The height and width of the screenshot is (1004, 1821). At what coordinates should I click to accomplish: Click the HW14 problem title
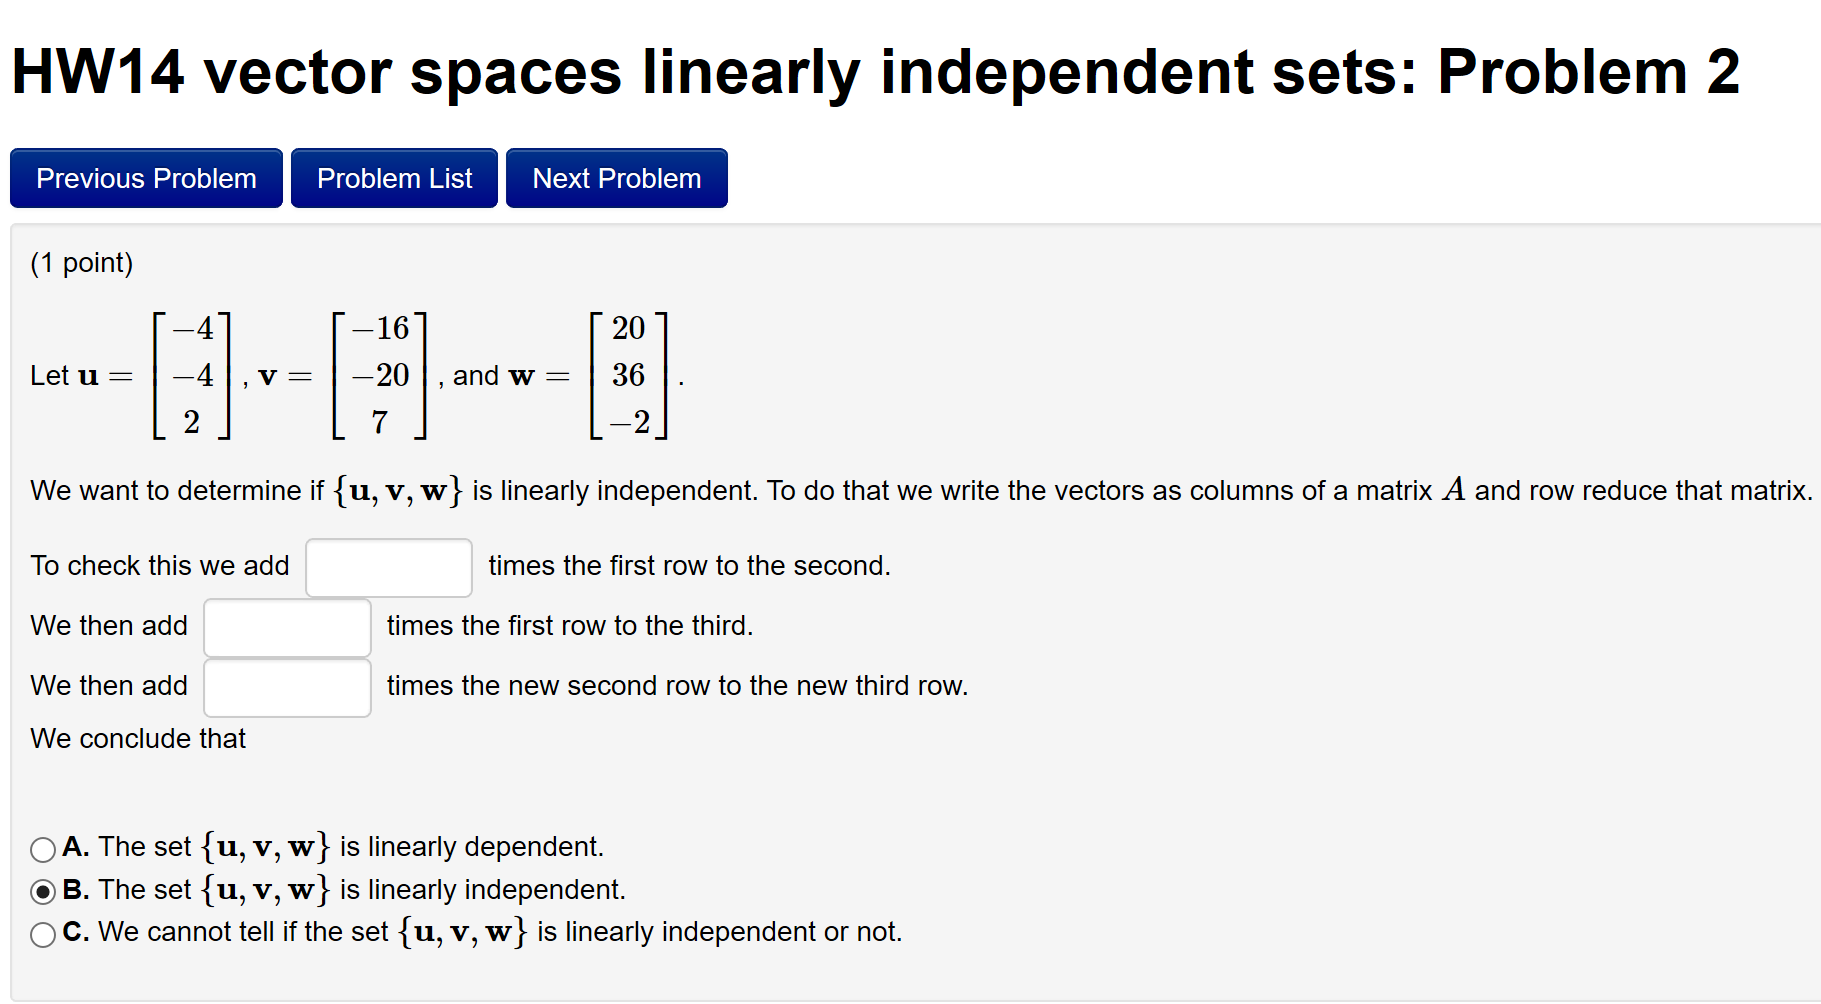875,70
